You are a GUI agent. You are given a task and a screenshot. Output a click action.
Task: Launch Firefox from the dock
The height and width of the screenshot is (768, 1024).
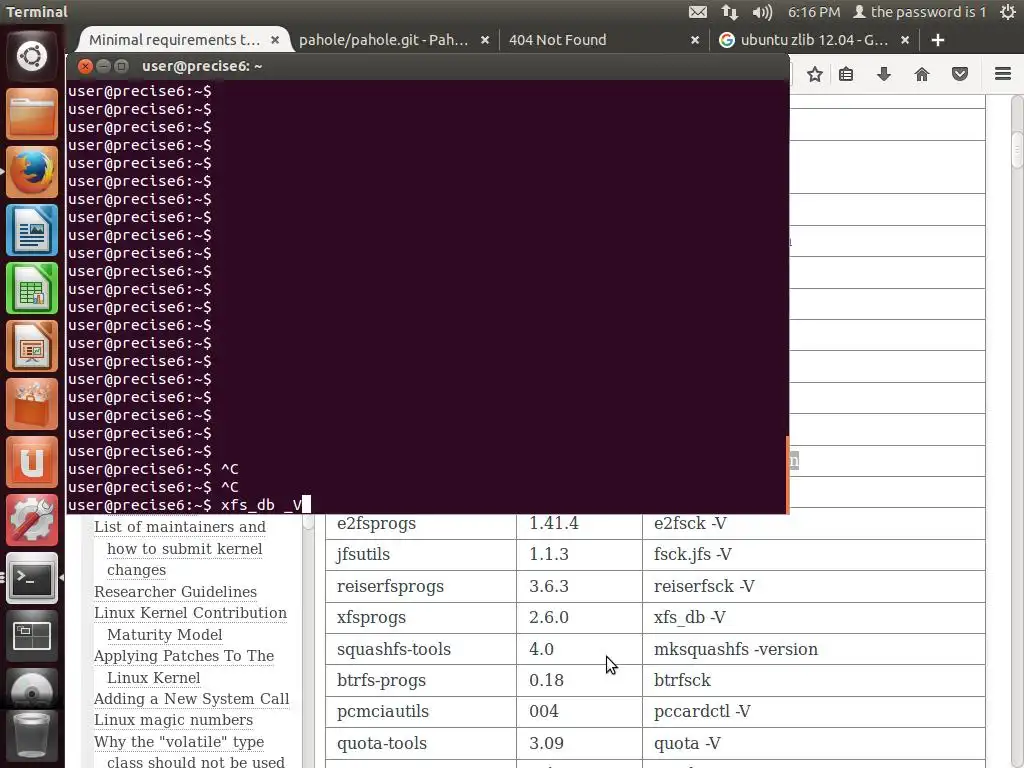coord(31,172)
